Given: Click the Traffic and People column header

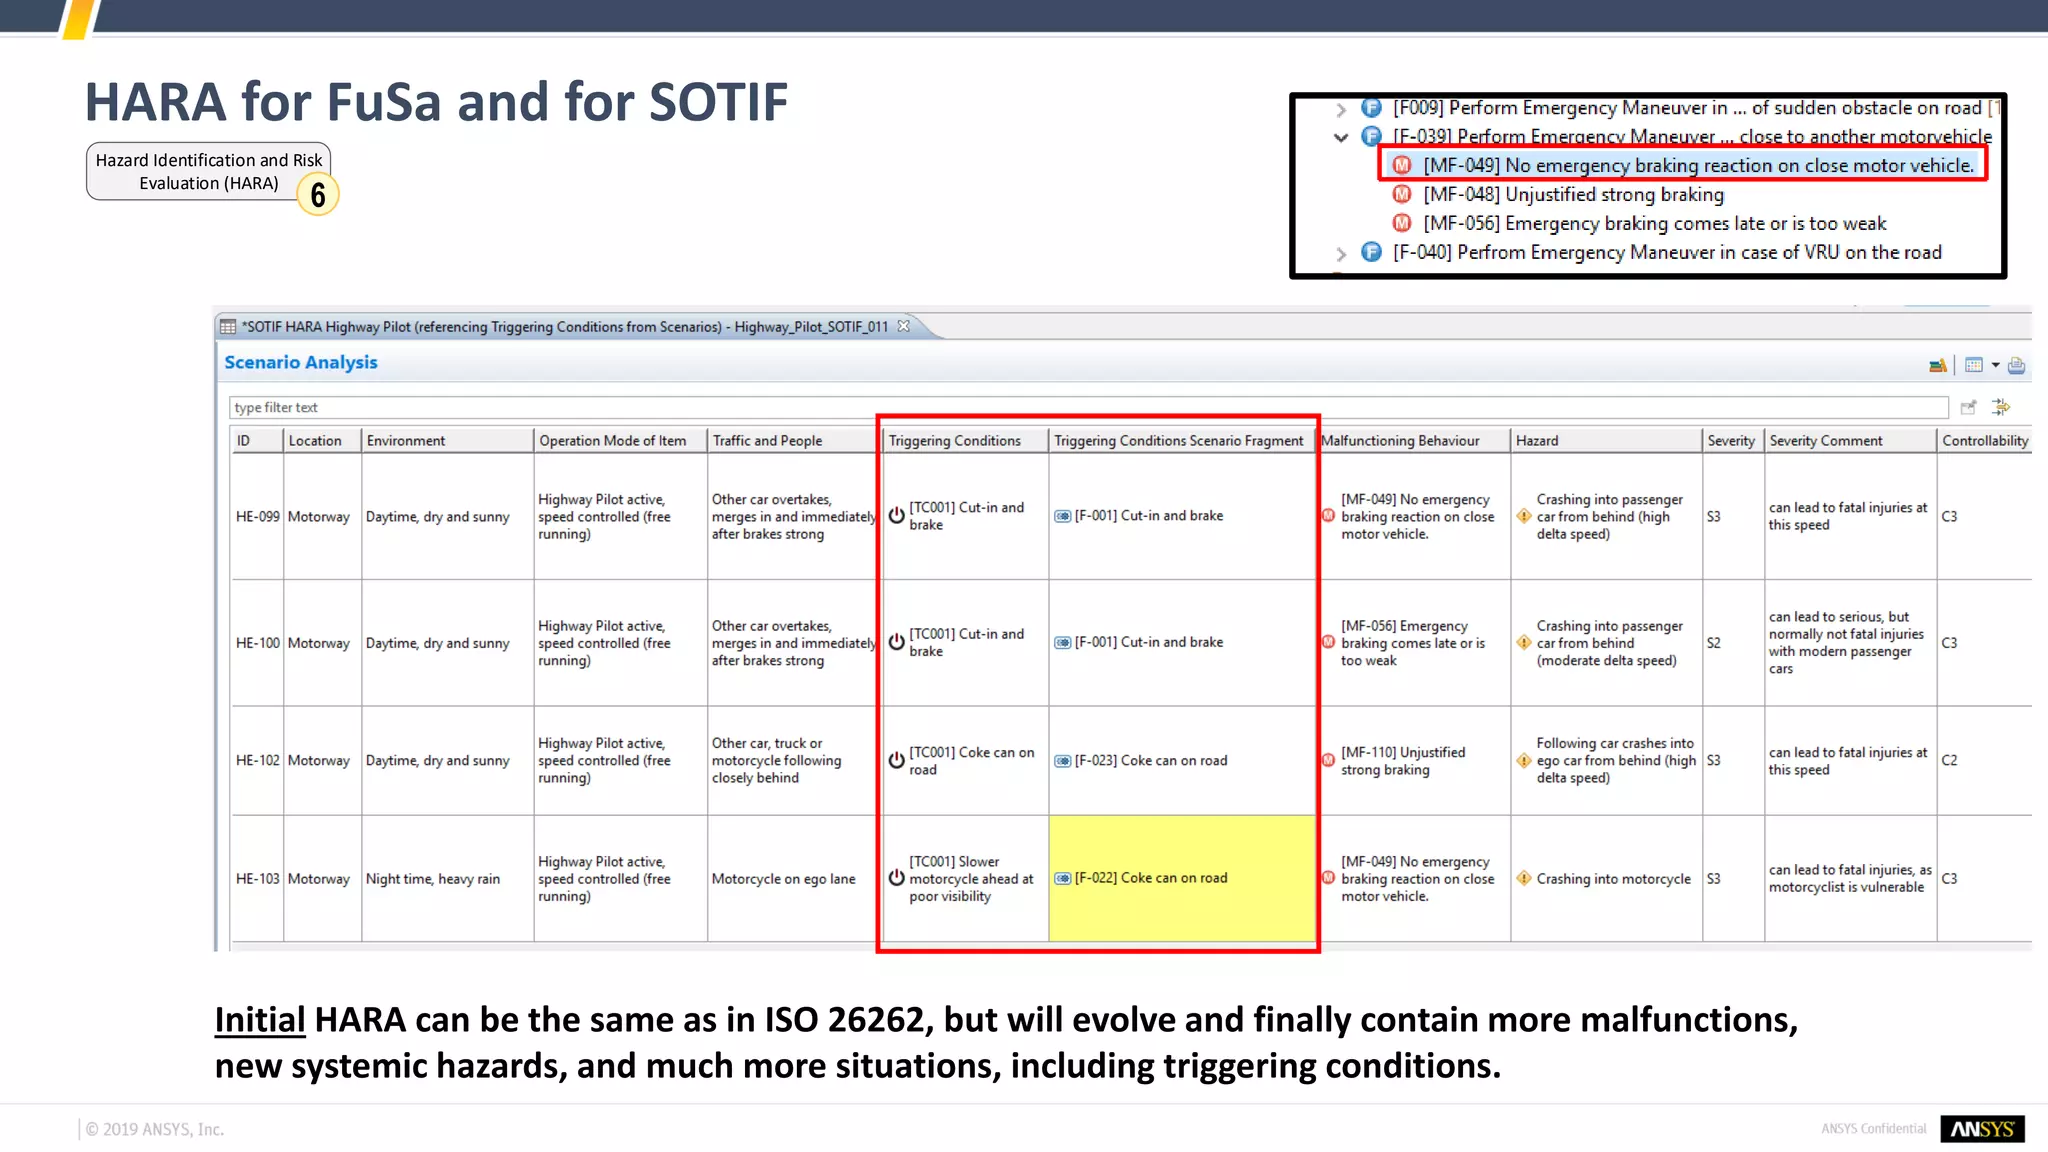Looking at the screenshot, I should 794,440.
